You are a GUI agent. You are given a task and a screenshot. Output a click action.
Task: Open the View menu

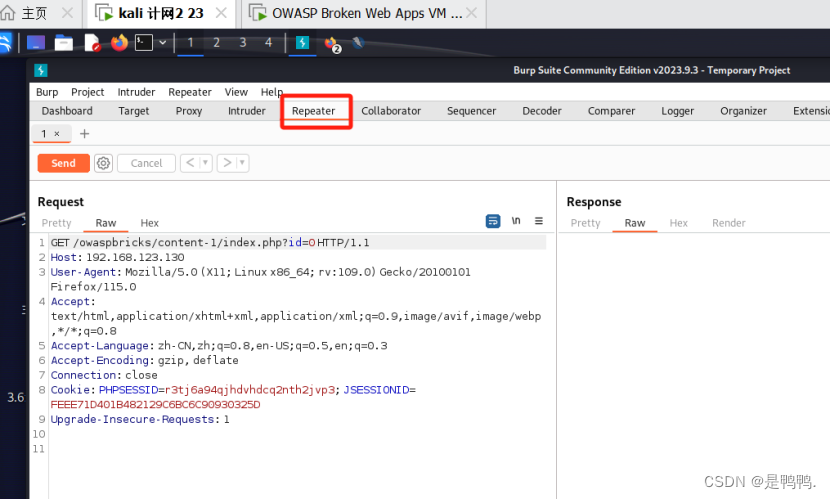point(236,92)
